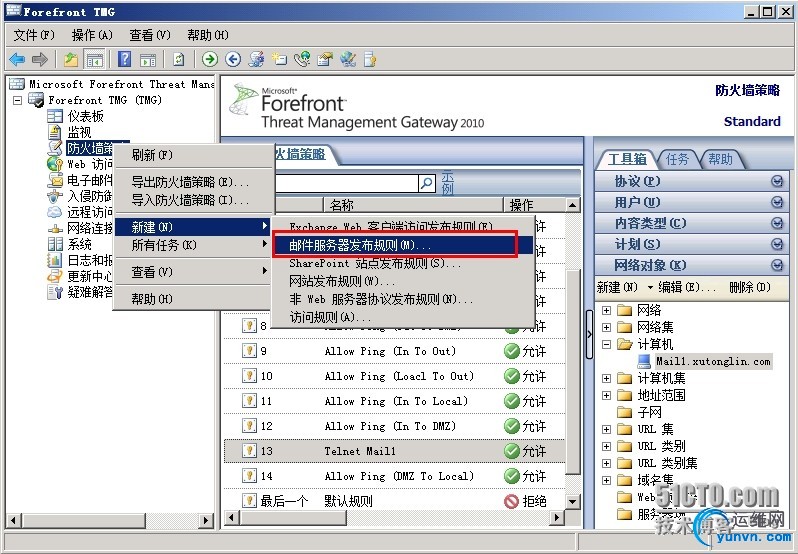Viewport: 798px width, 554px height.
Task: Click the Up one level folder icon
Action: [x=70, y=60]
